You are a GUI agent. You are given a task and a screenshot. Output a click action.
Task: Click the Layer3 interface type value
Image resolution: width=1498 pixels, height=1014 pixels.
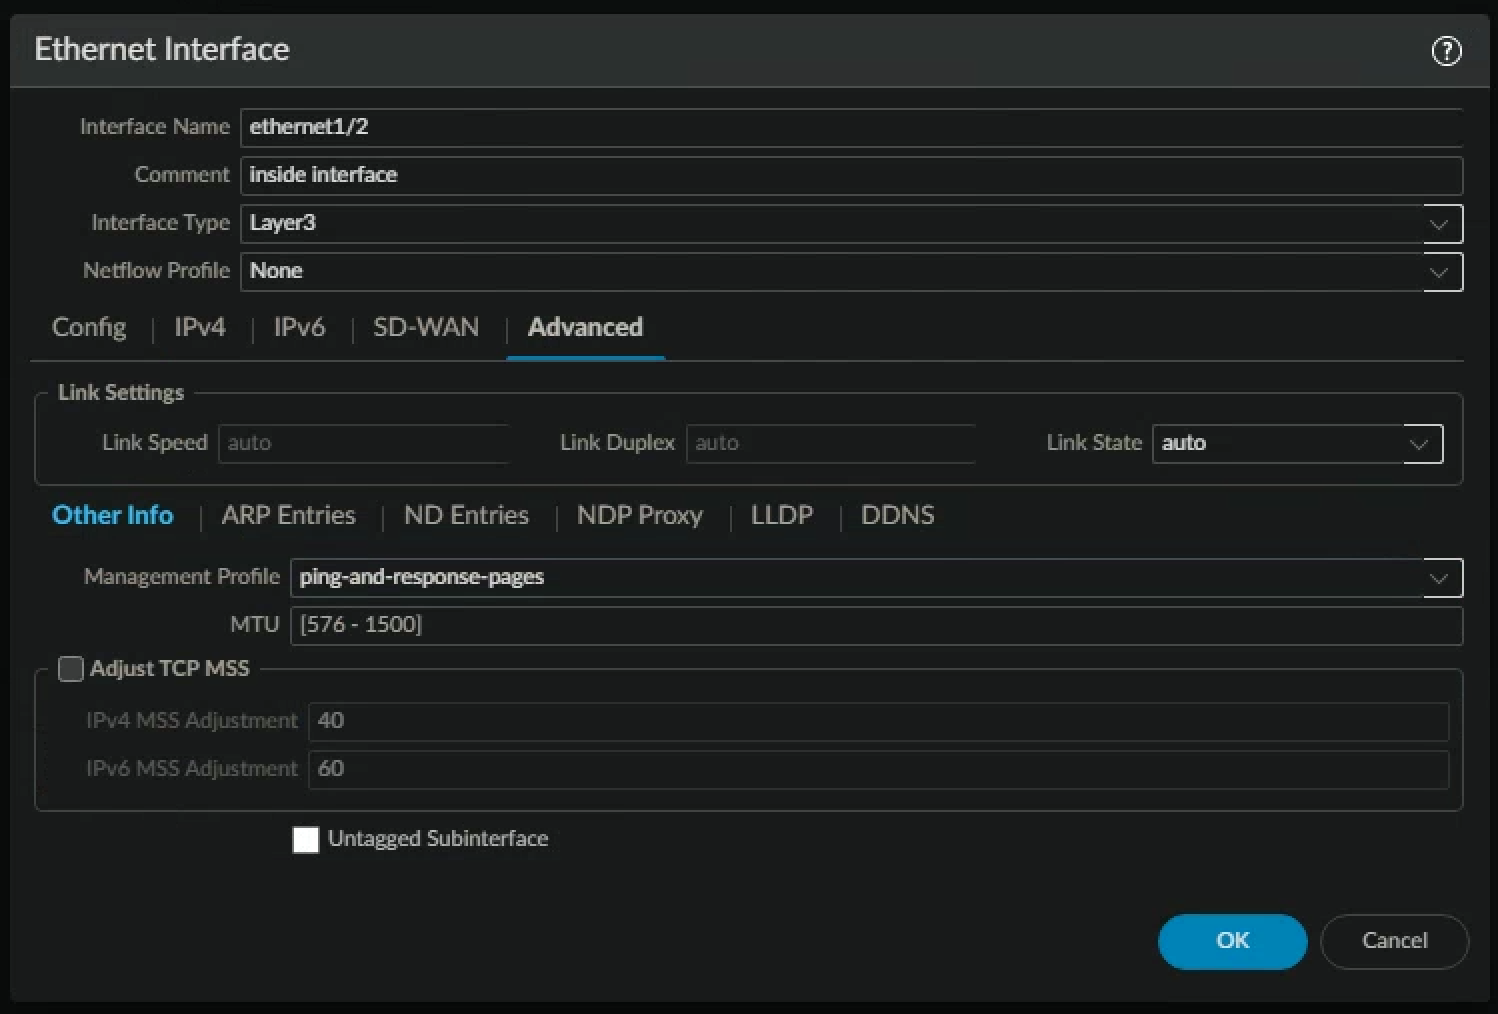pyautogui.click(x=283, y=223)
